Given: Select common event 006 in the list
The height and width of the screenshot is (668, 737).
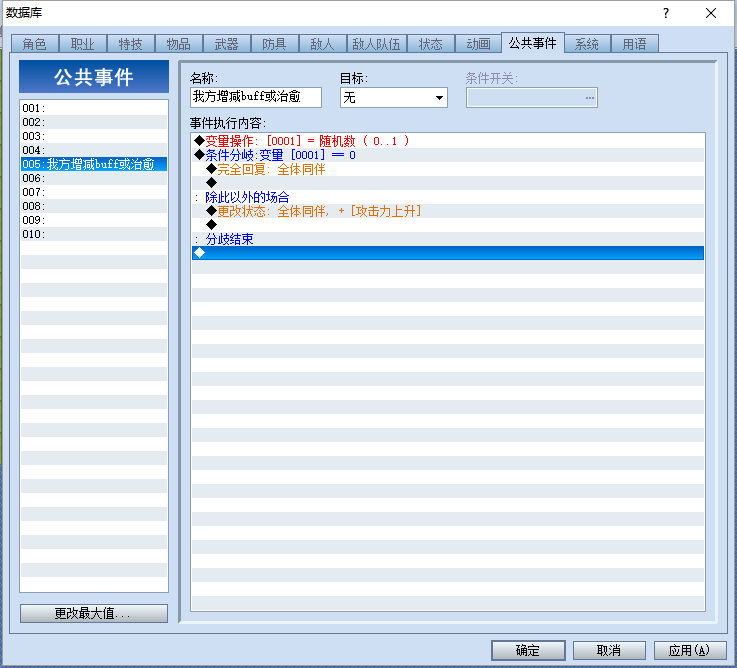Looking at the screenshot, I should coord(94,178).
